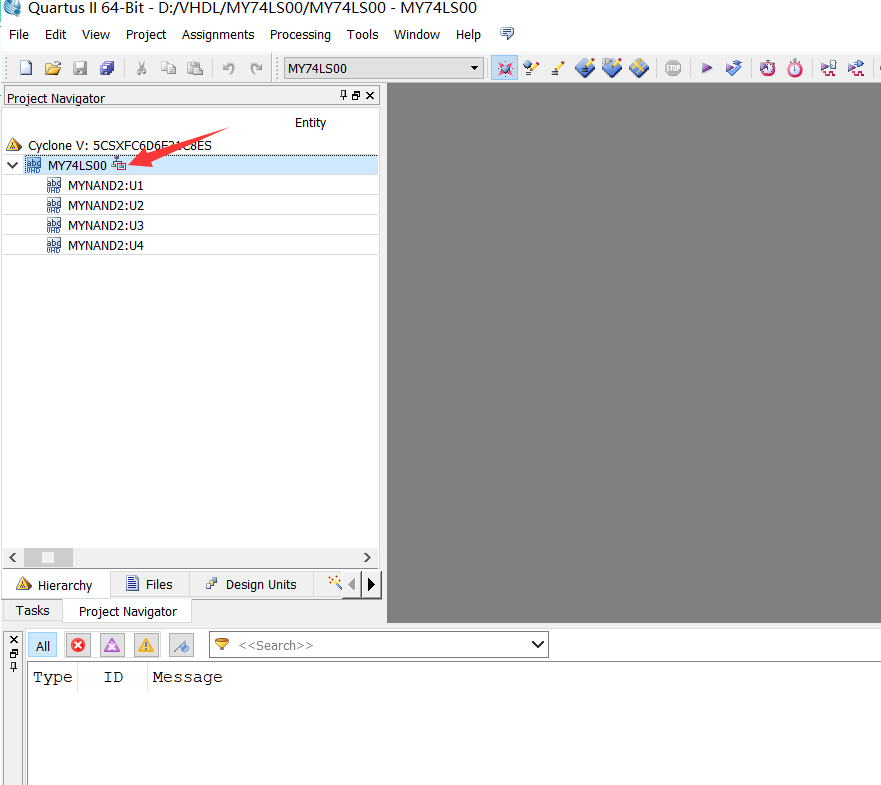Switch to the Design Units tab
This screenshot has height=785, width=881.
pyautogui.click(x=251, y=584)
